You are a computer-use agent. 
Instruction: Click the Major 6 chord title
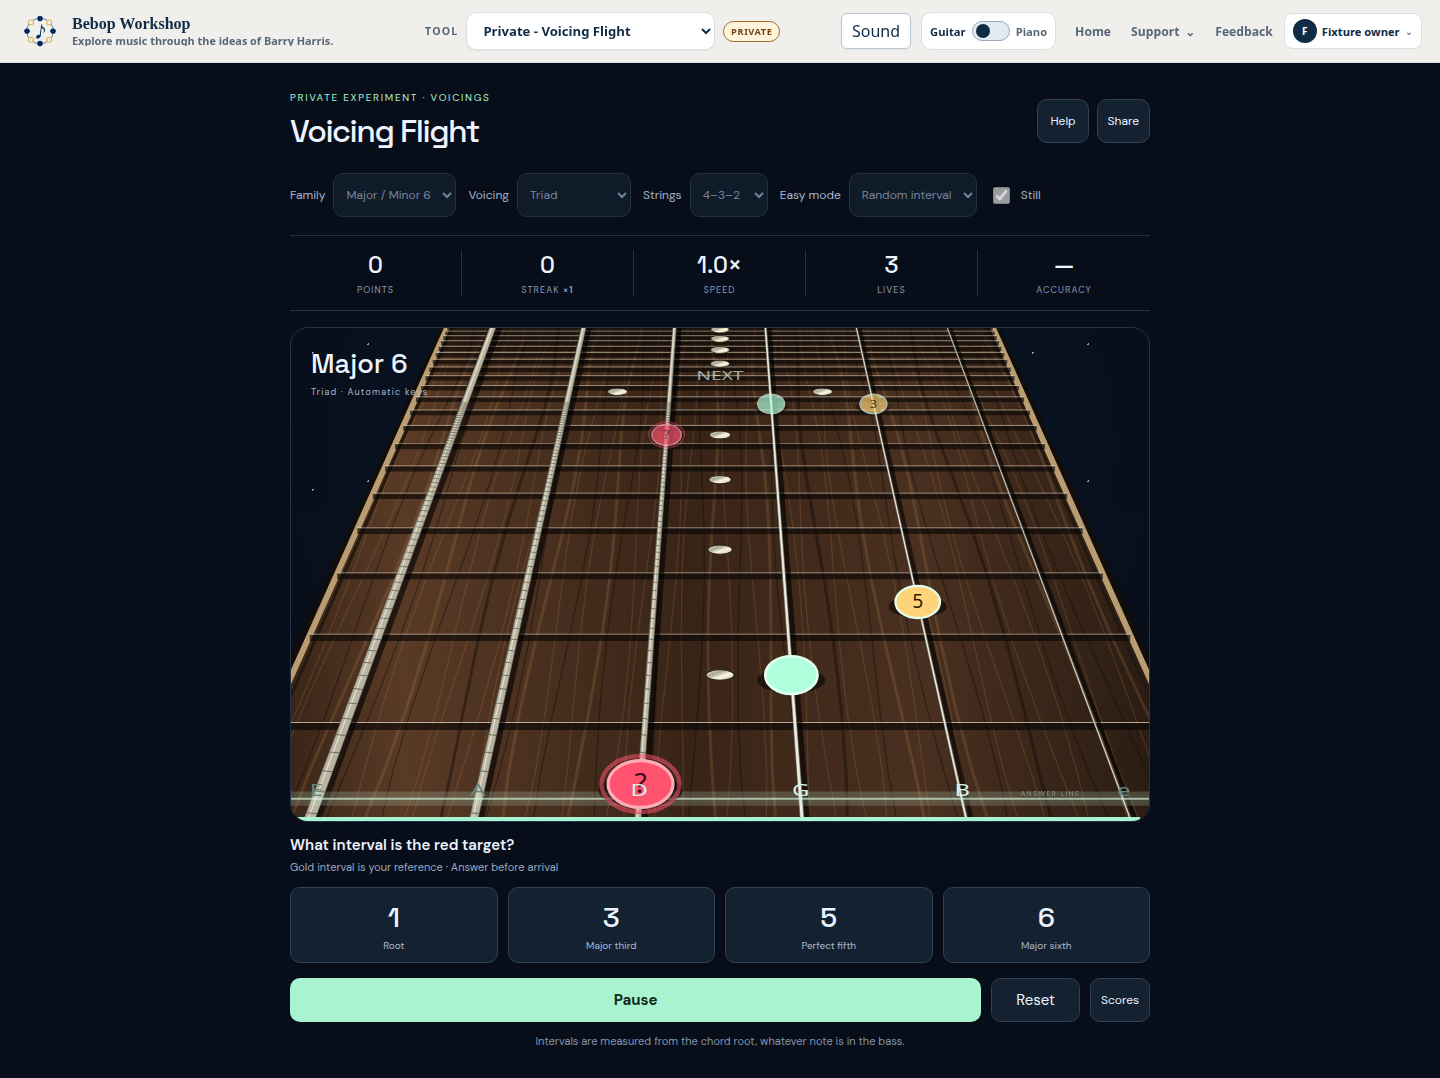359,363
